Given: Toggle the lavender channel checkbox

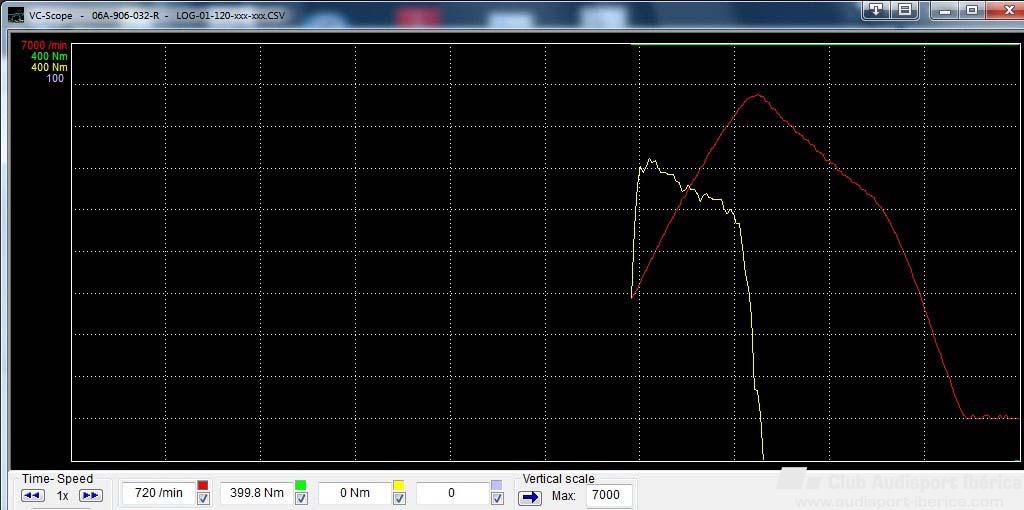Looking at the screenshot, I should click(x=497, y=498).
